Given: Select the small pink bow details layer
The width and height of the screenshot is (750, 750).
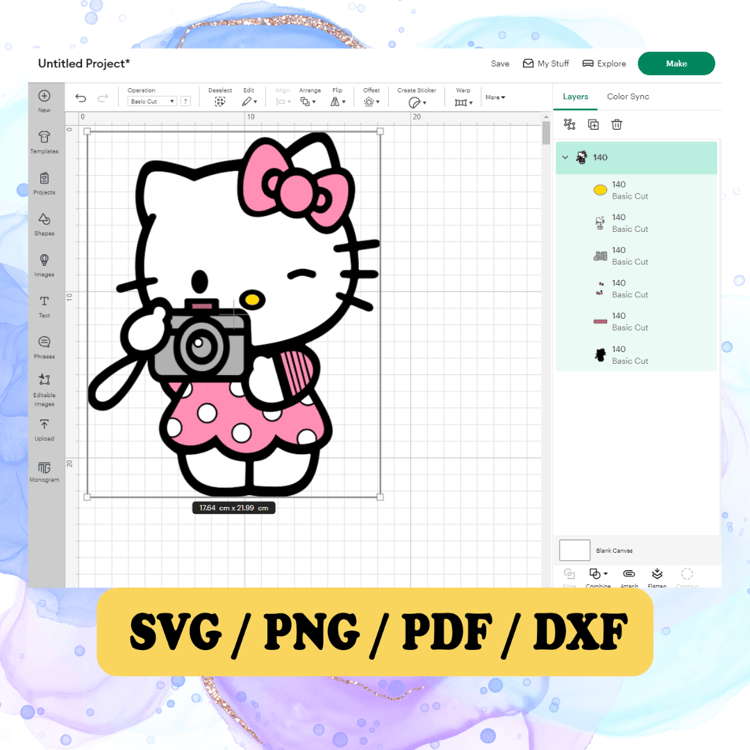Looking at the screenshot, I should click(x=636, y=289).
